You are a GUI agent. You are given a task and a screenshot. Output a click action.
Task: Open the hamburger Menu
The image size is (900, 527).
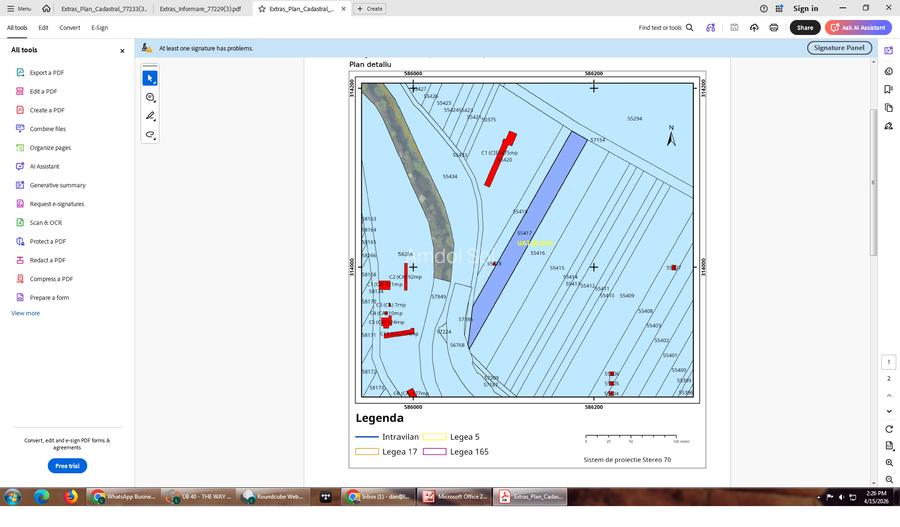(x=18, y=8)
